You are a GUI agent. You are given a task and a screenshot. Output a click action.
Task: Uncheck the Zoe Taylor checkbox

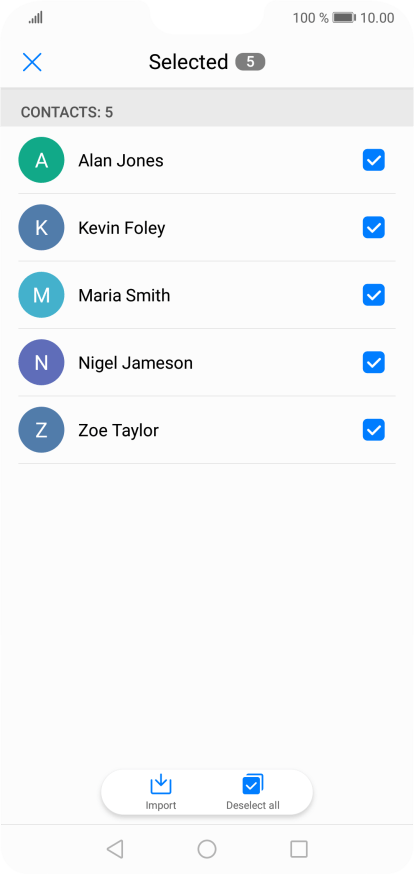pyautogui.click(x=373, y=430)
